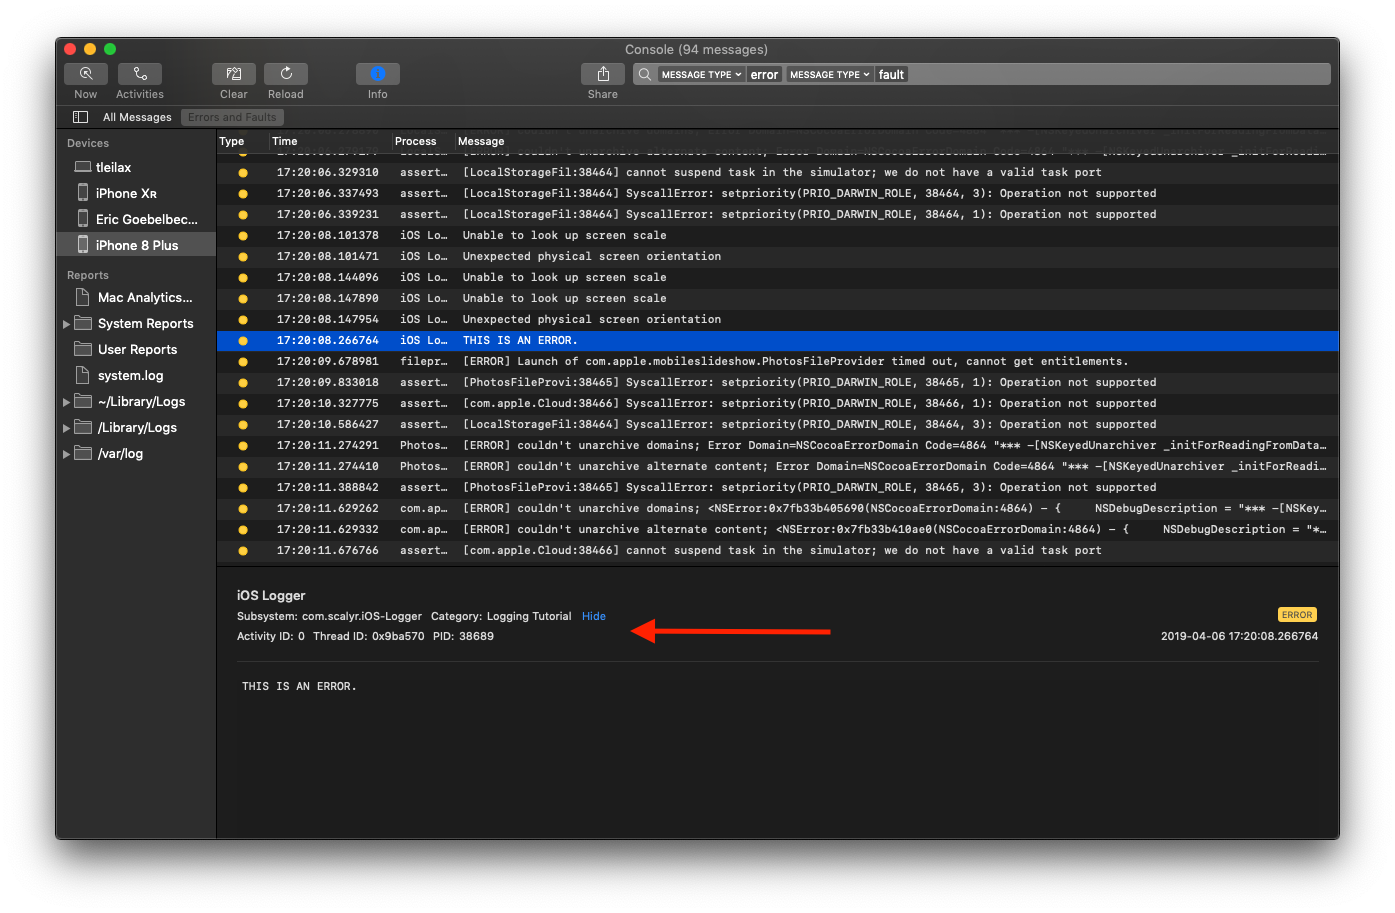Switch to All Messages tab
Image resolution: width=1395 pixels, height=913 pixels.
[x=137, y=117]
